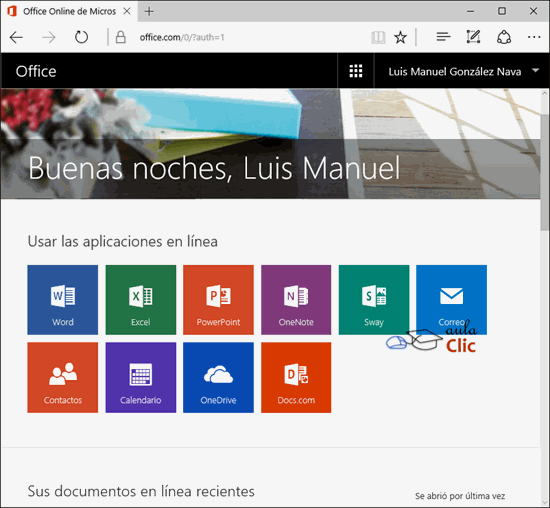Launch the Sway tile
This screenshot has width=550, height=508.
click(374, 300)
